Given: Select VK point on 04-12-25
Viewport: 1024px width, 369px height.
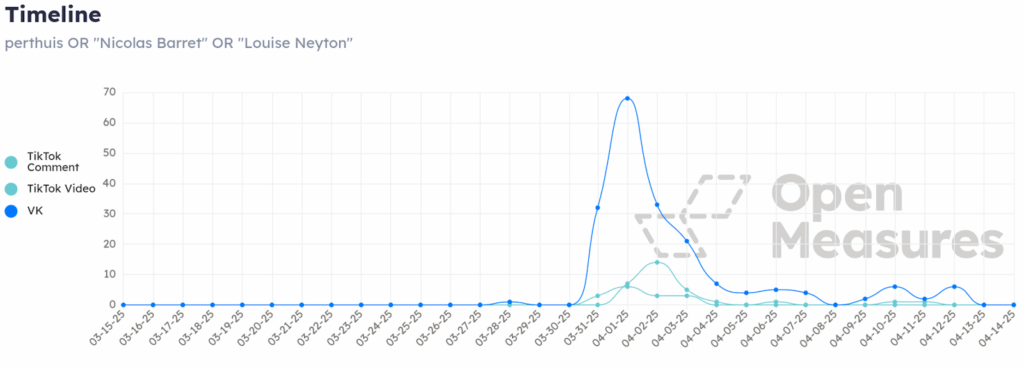Looking at the screenshot, I should coord(954,287).
